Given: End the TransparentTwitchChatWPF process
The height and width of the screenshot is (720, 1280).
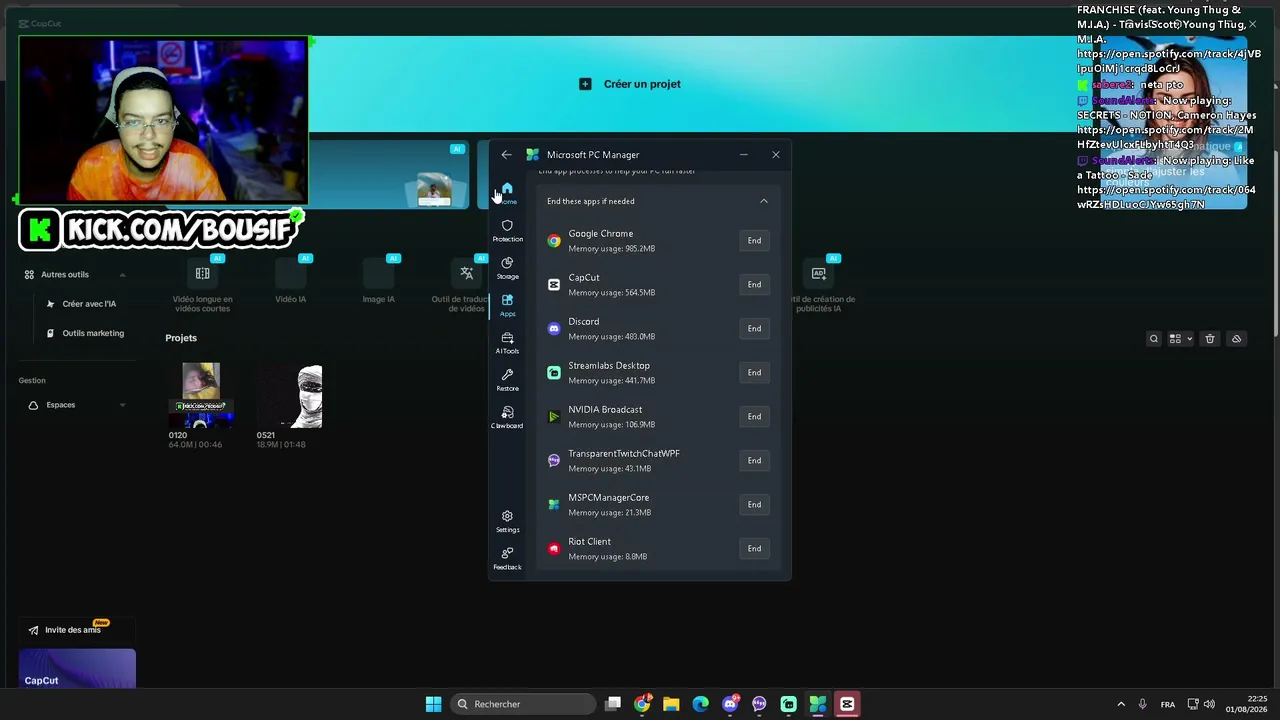Looking at the screenshot, I should [754, 461].
